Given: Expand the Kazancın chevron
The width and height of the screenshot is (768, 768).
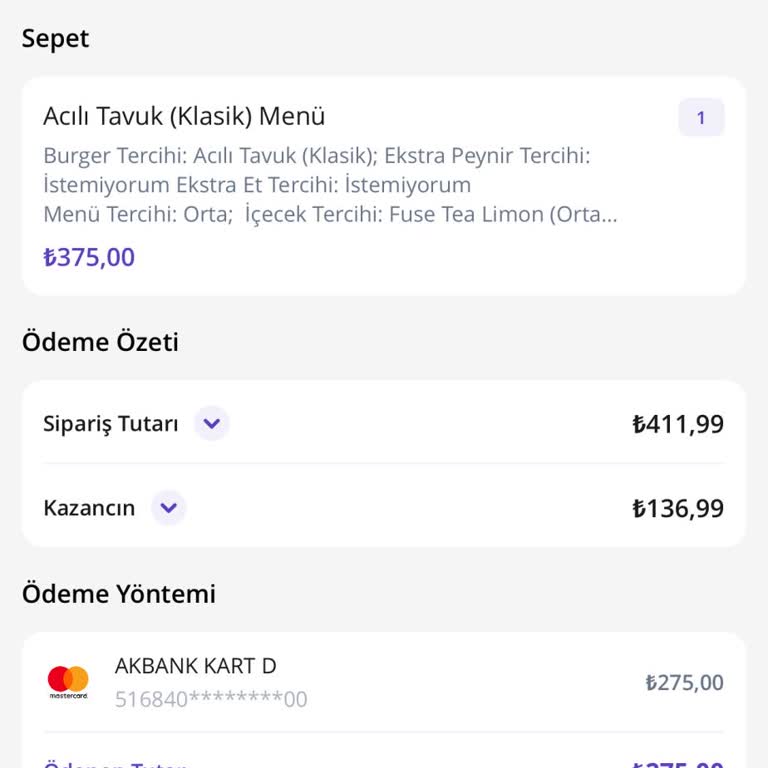Looking at the screenshot, I should pyautogui.click(x=168, y=508).
